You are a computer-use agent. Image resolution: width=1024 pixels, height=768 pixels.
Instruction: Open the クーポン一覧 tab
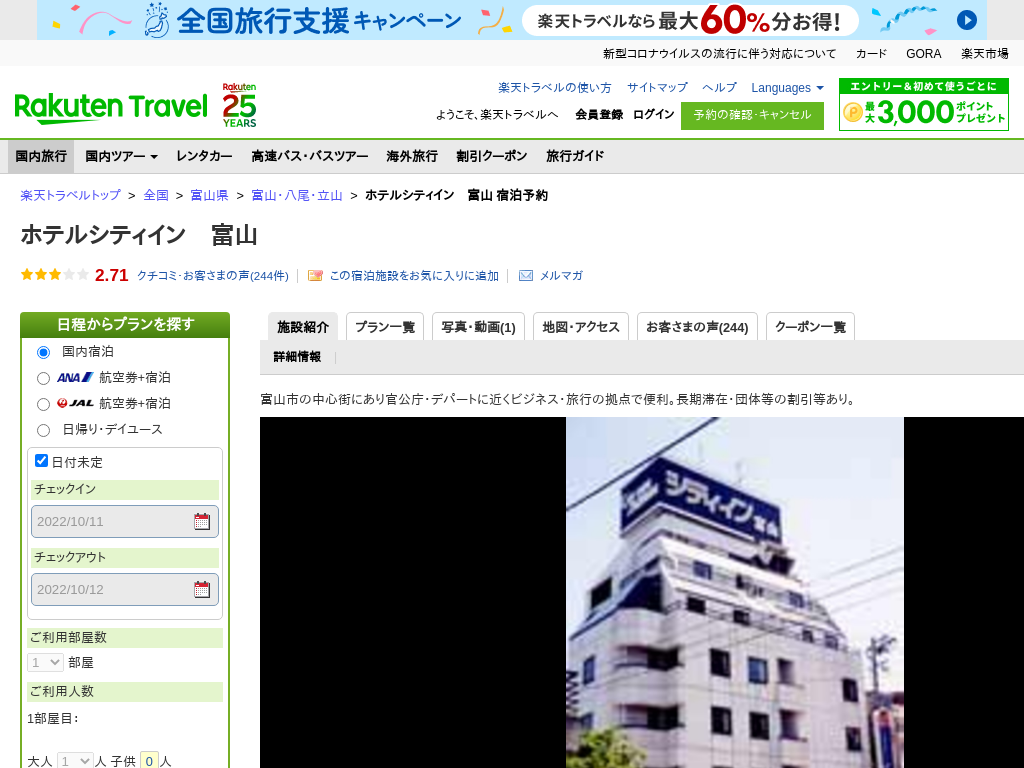(810, 327)
